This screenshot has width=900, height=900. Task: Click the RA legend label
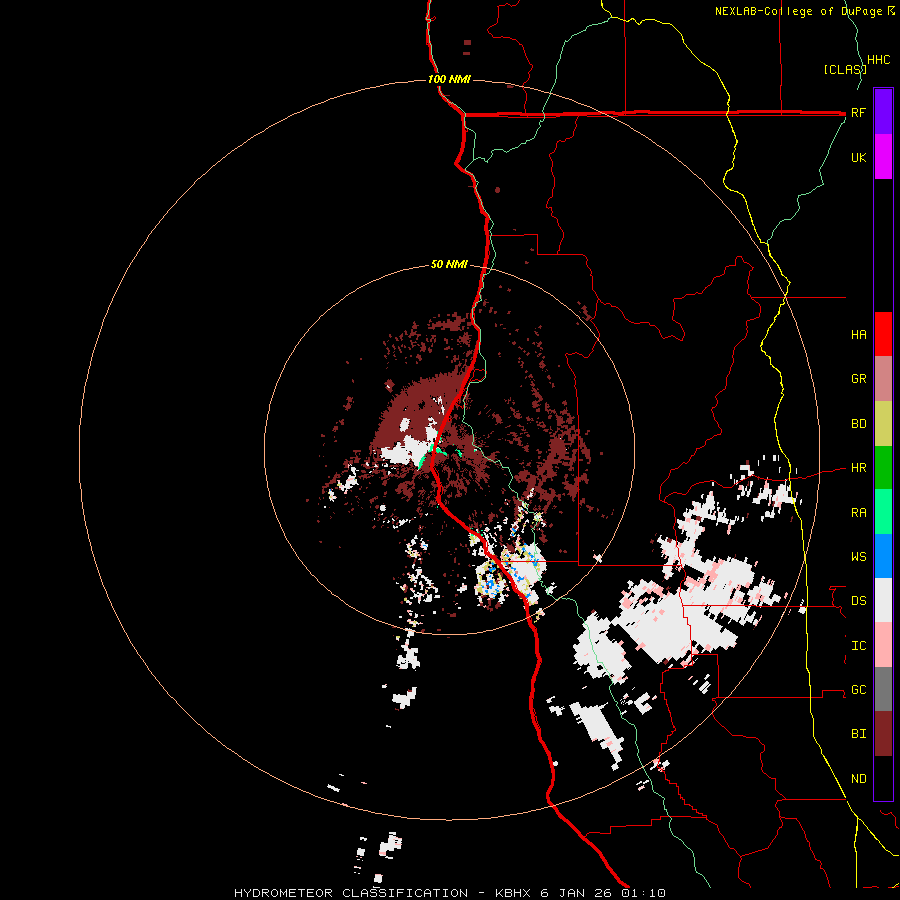pos(858,513)
